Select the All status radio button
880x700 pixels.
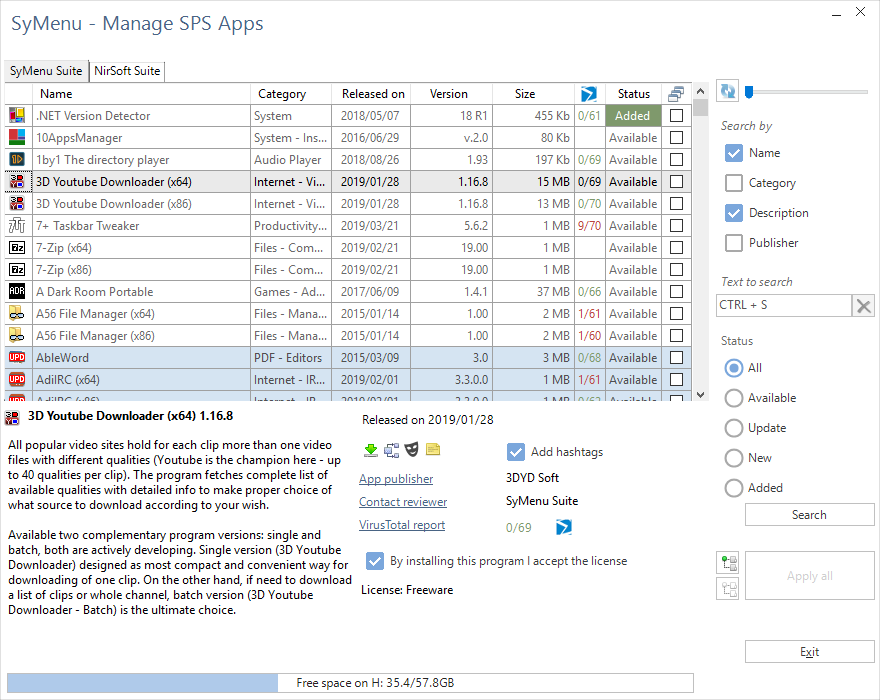[x=734, y=368]
